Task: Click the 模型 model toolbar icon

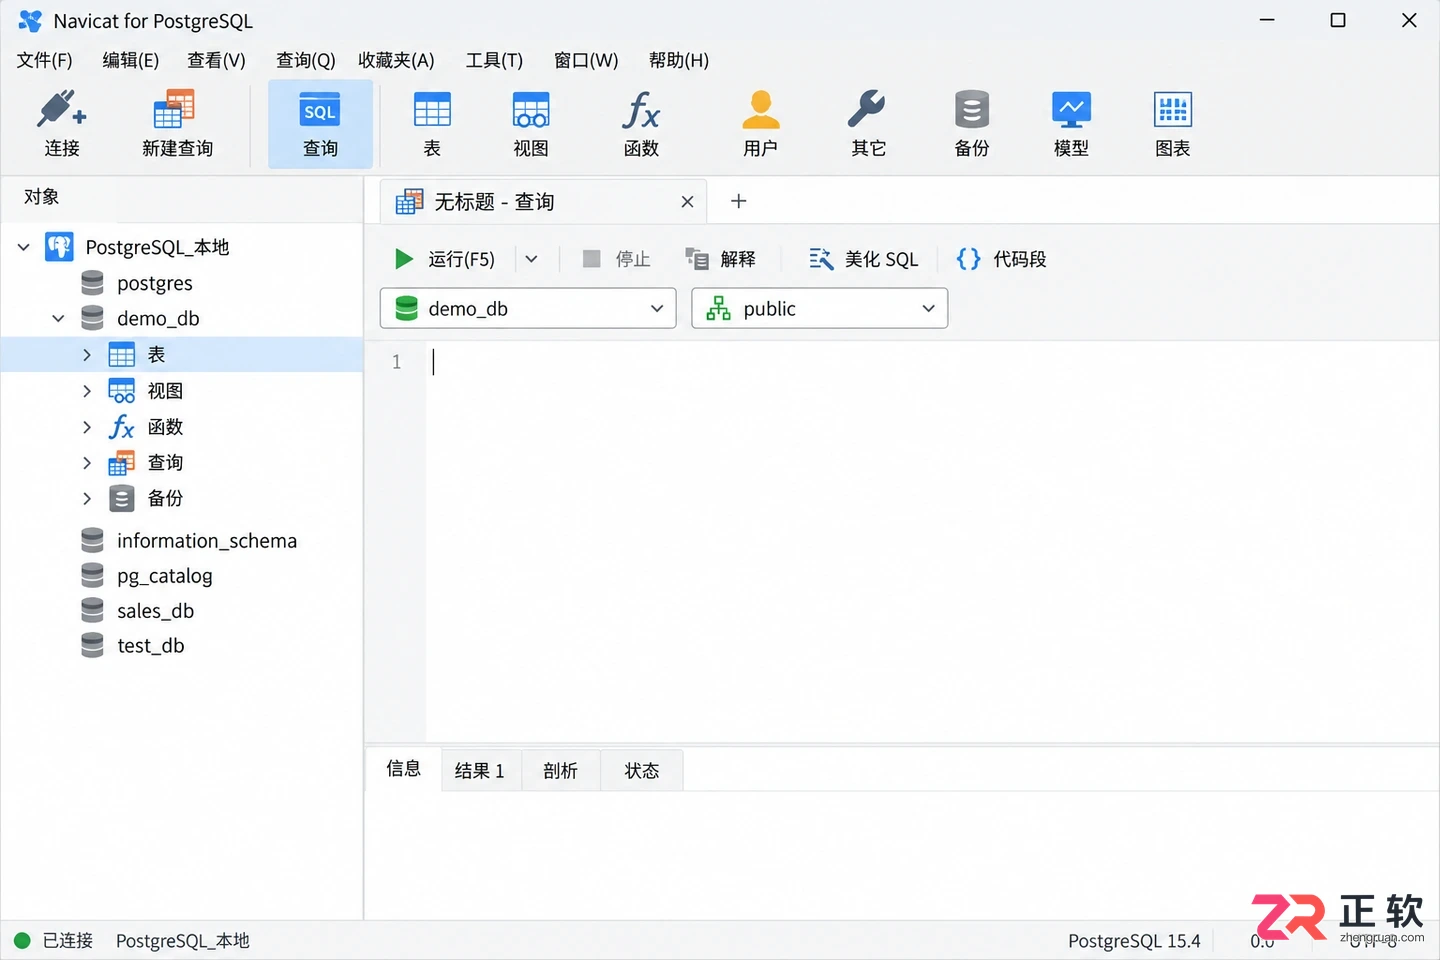Action: click(x=1071, y=124)
